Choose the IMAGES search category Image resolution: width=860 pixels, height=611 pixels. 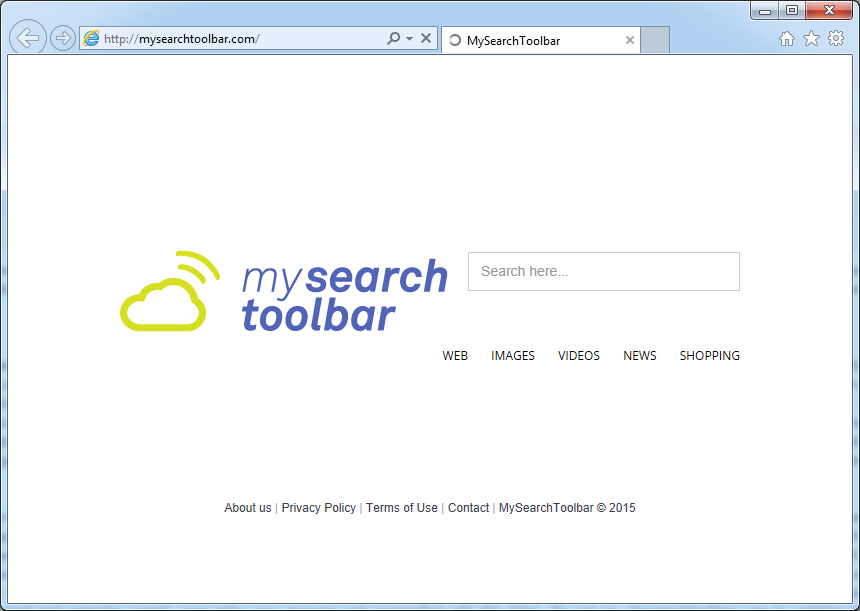(x=513, y=356)
